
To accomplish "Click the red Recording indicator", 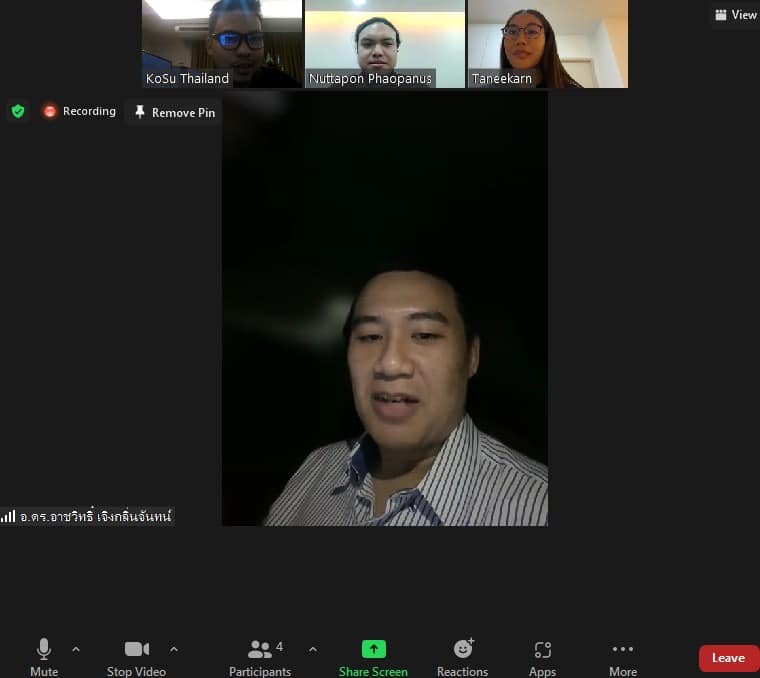I will pyautogui.click(x=79, y=112).
